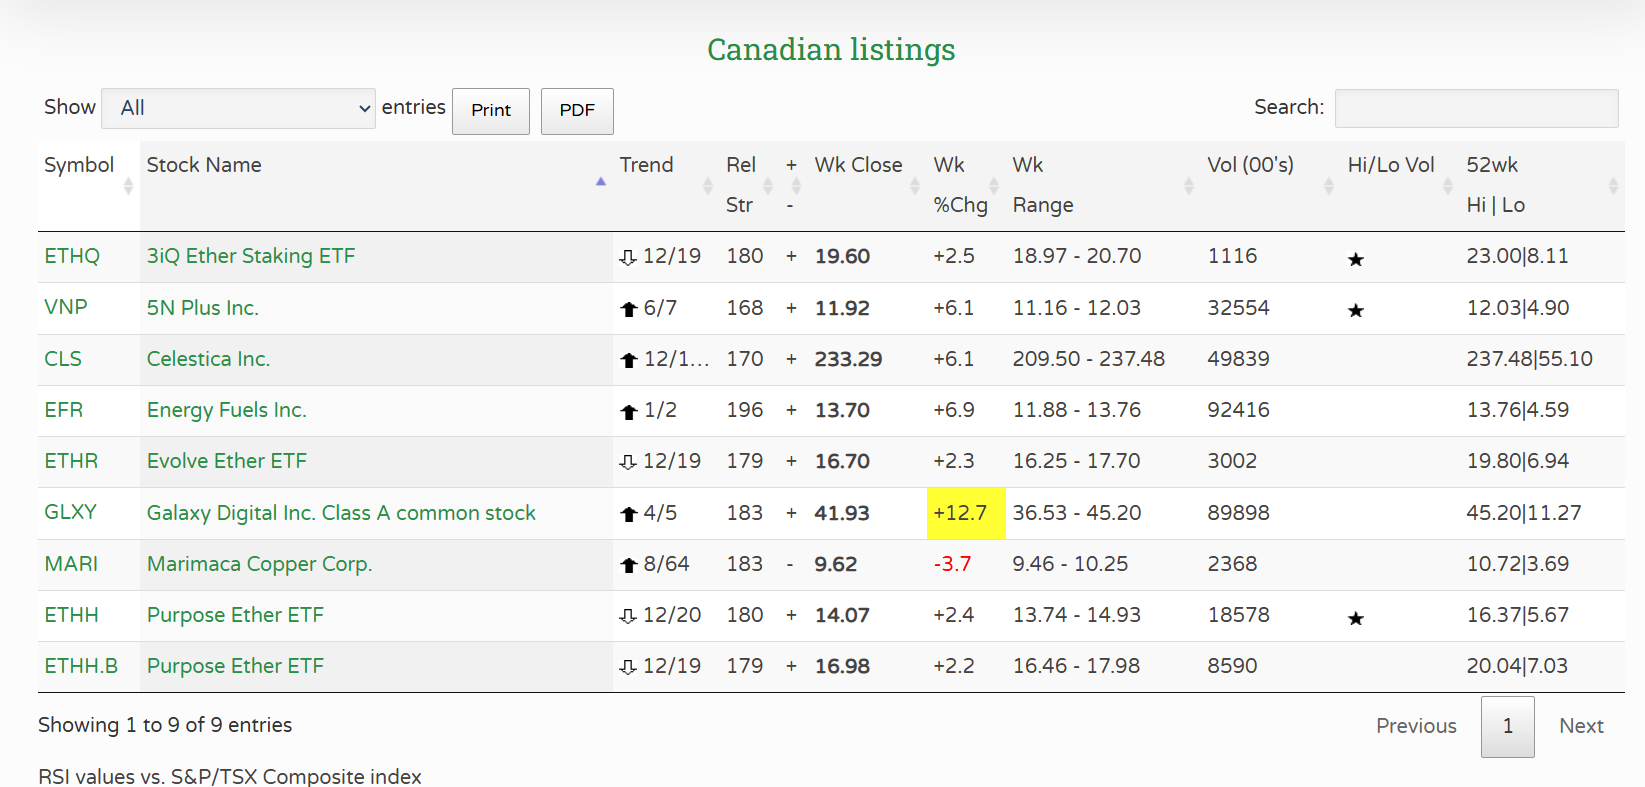
Task: Open Purpose Ether ETF link in ETHH.B row
Action: coord(235,666)
